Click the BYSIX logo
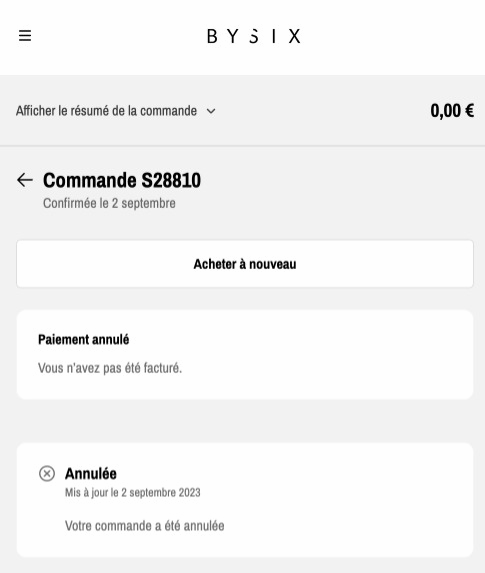Viewport: 485px width, 573px height. [x=254, y=36]
